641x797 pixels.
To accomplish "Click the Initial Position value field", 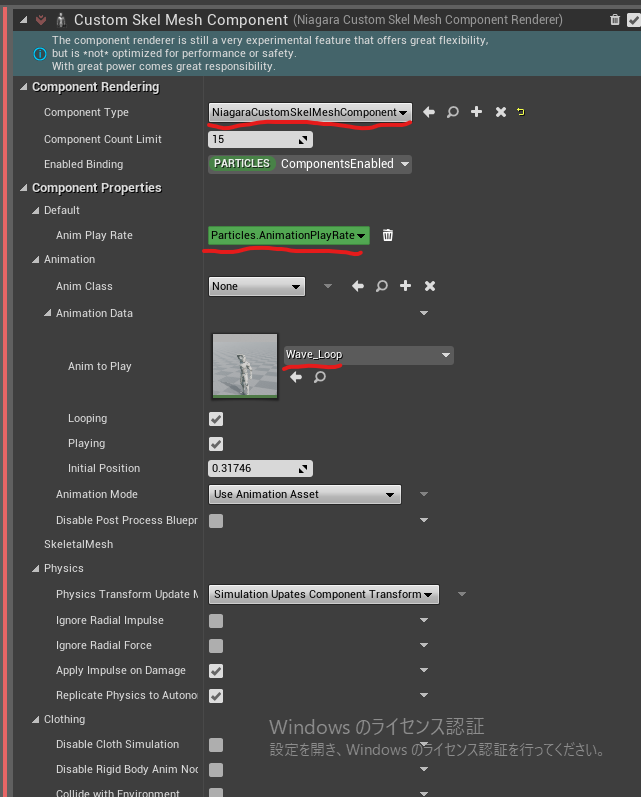I will tap(260, 468).
